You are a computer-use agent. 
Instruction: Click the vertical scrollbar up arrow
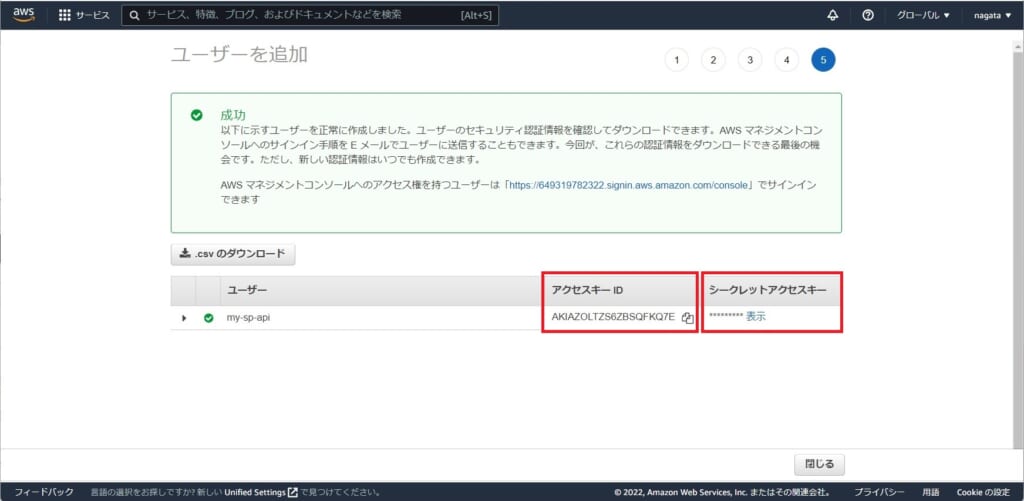tap(1018, 46)
